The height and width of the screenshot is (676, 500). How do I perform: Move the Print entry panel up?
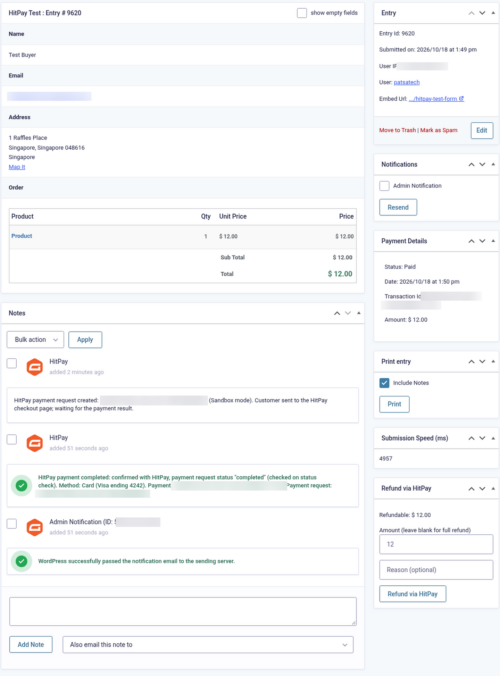(x=472, y=361)
